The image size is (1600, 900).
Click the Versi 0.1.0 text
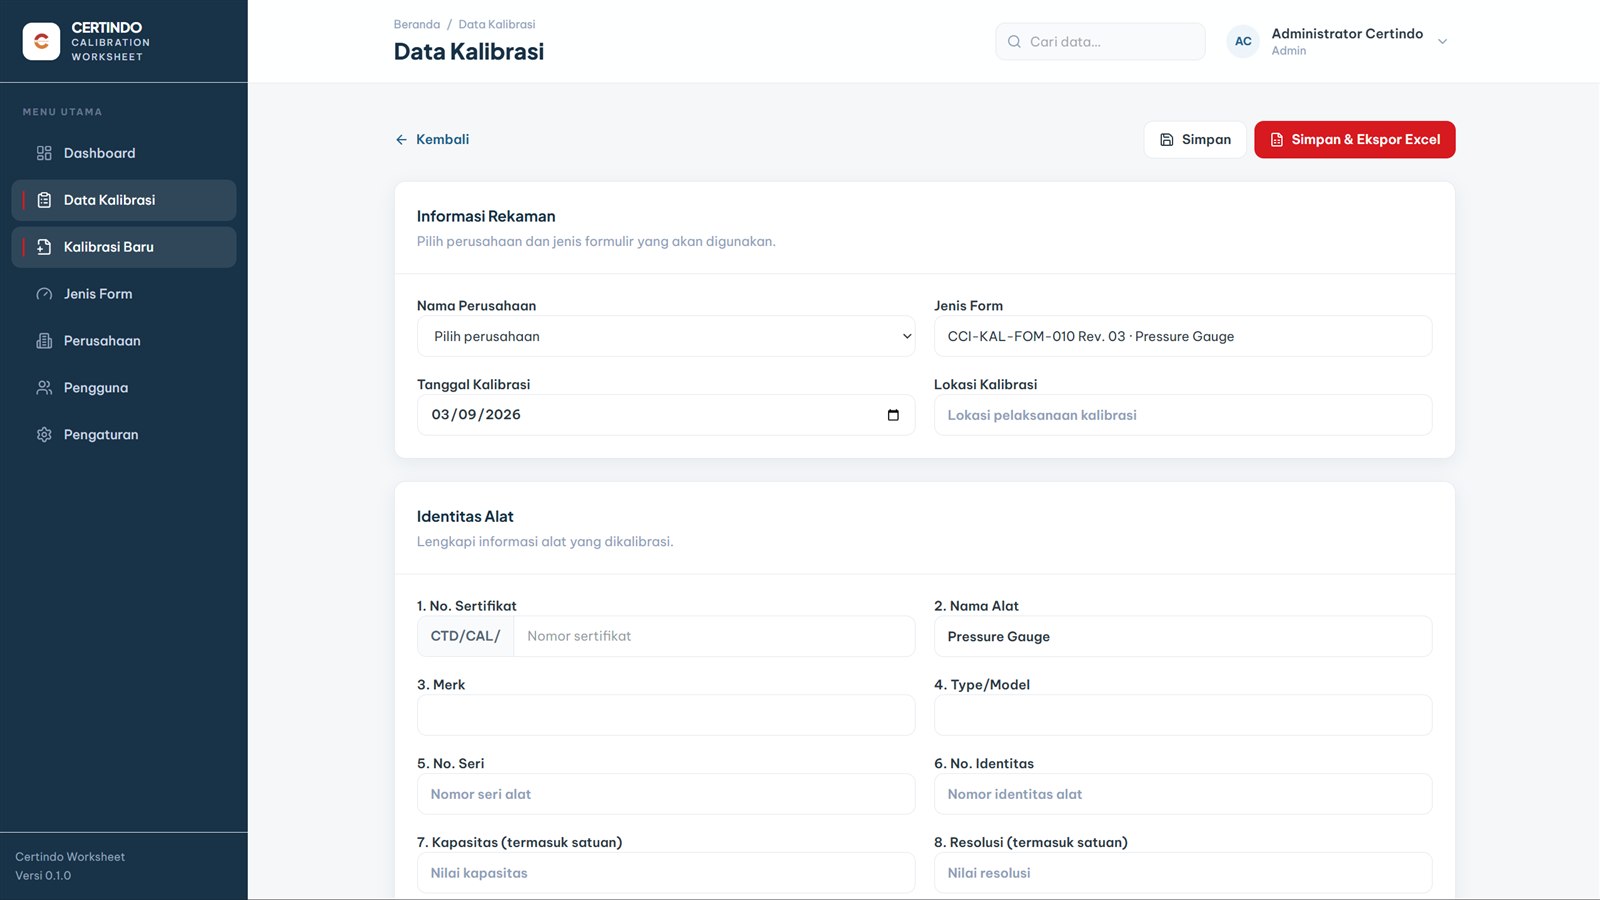click(x=43, y=876)
